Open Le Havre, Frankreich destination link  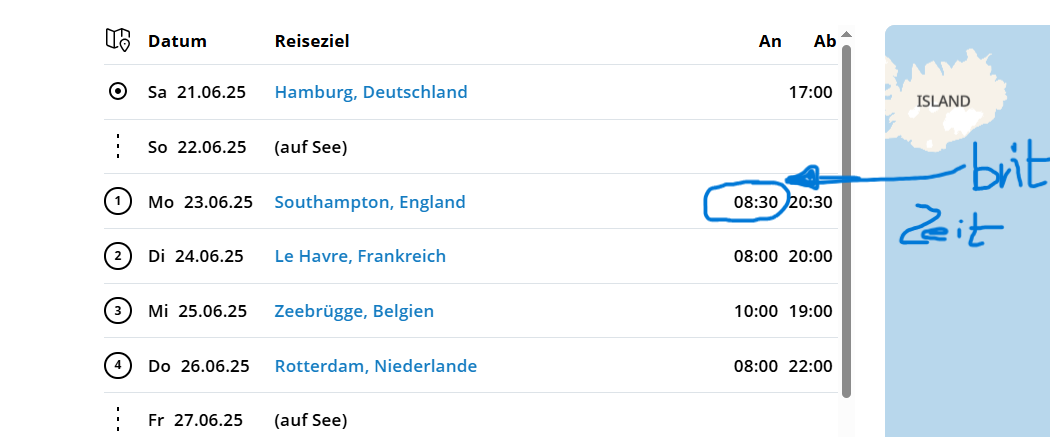[360, 256]
